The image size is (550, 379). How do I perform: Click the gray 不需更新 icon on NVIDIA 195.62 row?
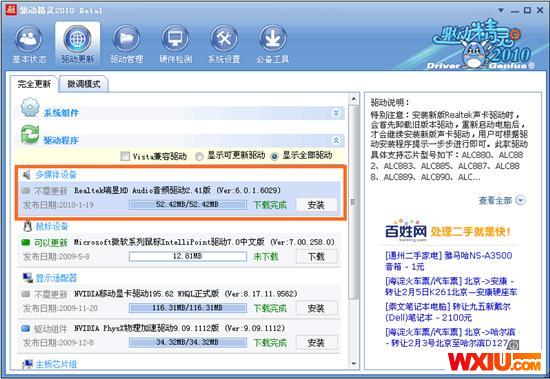click(26, 294)
